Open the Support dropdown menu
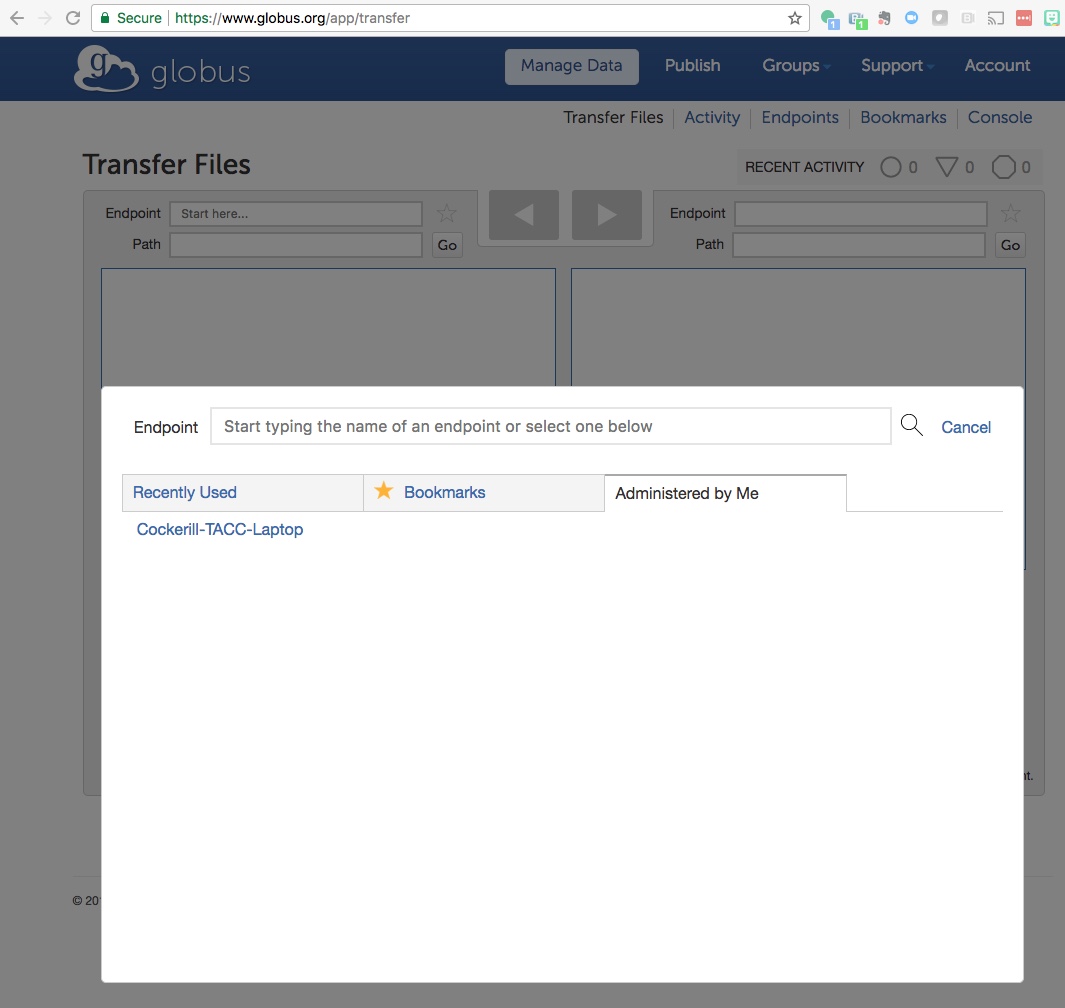This screenshot has width=1065, height=1008. [x=897, y=66]
